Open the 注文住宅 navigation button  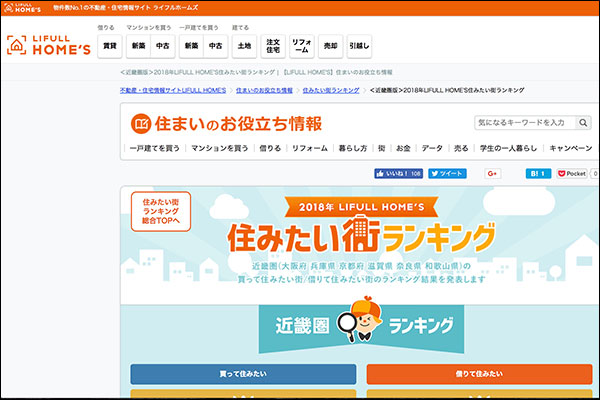pyautogui.click(x=272, y=45)
